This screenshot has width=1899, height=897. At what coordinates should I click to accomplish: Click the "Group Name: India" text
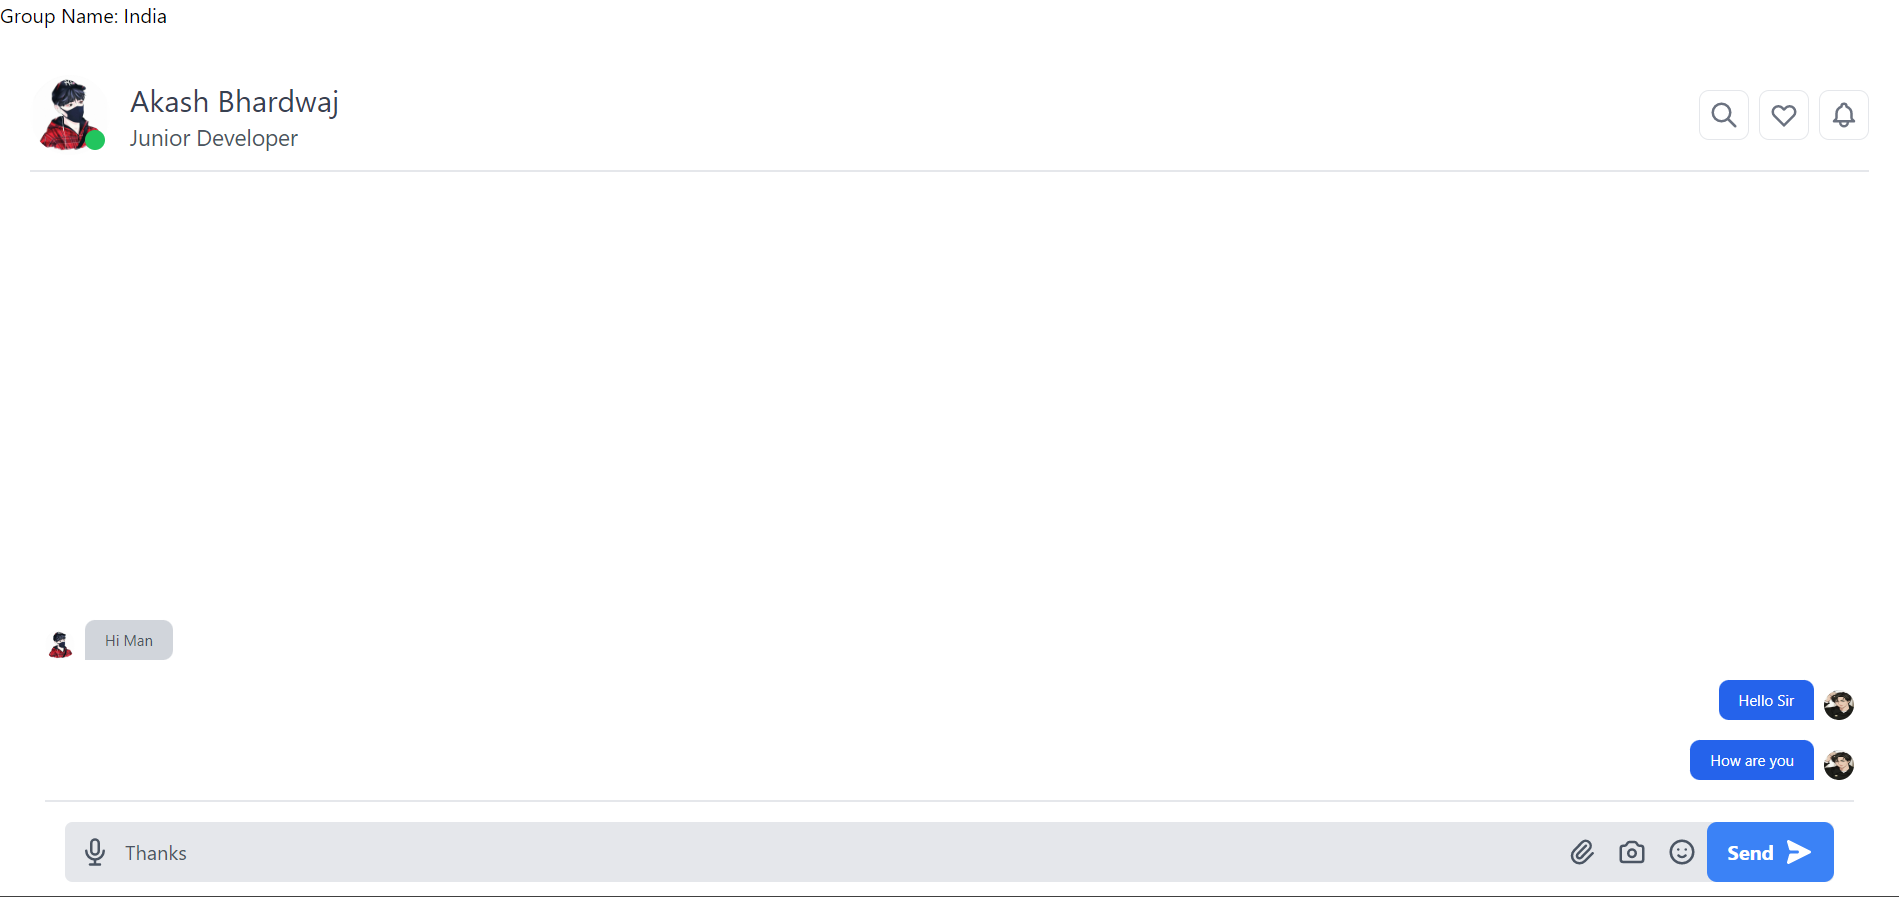(x=83, y=16)
